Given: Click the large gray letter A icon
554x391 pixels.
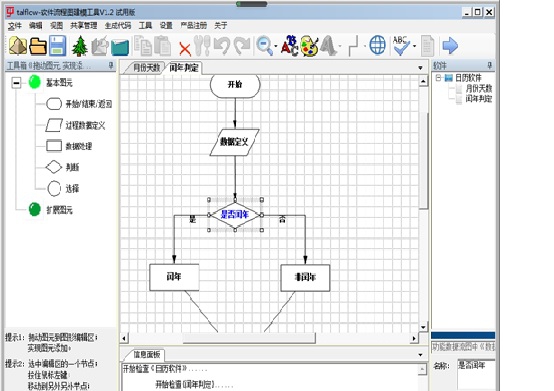Looking at the screenshot, I should coord(329,46).
